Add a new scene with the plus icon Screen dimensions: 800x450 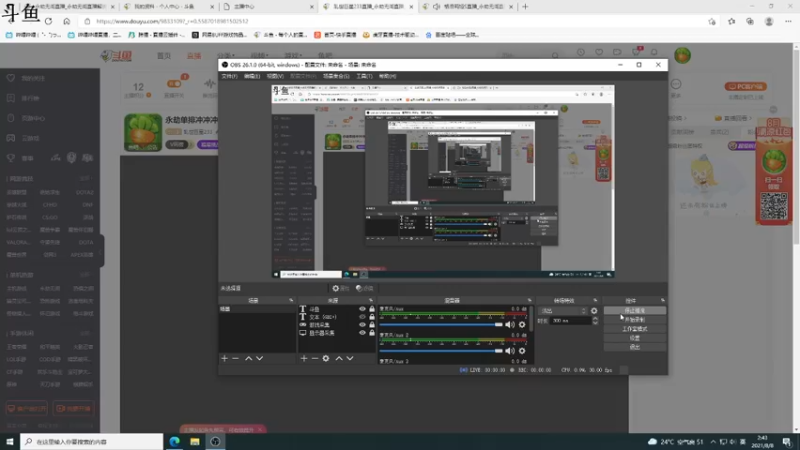click(x=224, y=358)
